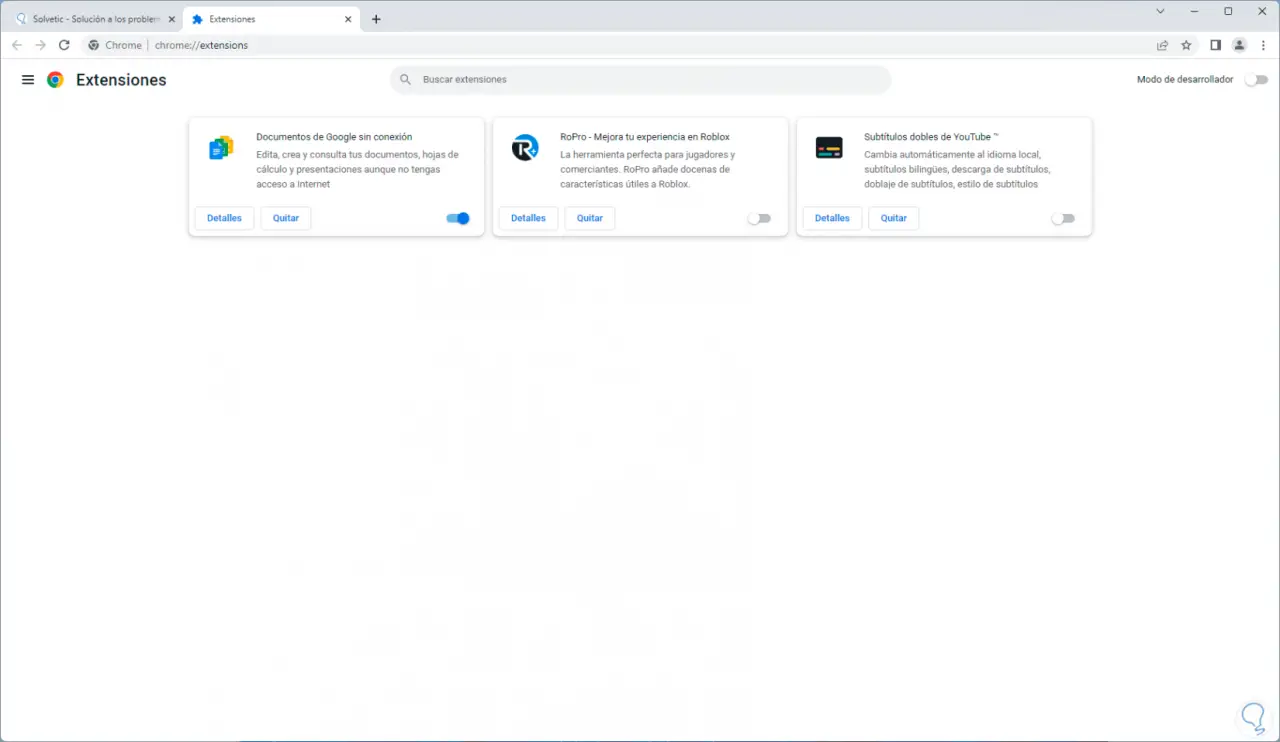The image size is (1280, 742).
Task: Click the 'Modo de desarrollador' label
Action: point(1185,80)
